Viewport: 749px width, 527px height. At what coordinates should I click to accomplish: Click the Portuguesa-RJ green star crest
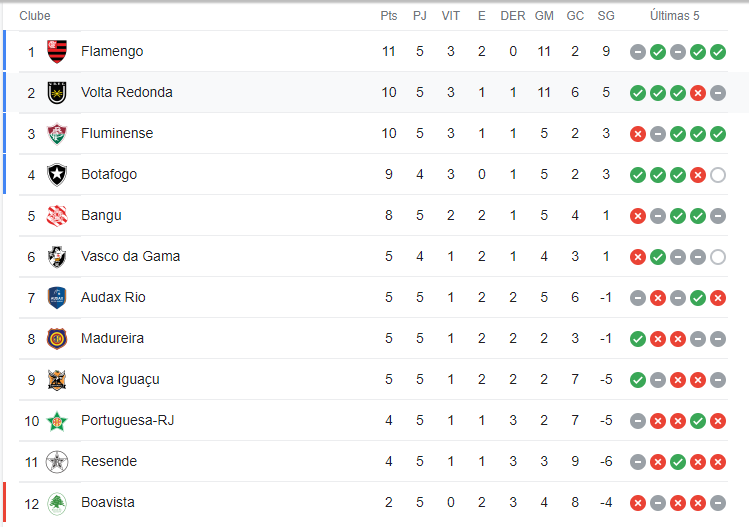pos(57,421)
